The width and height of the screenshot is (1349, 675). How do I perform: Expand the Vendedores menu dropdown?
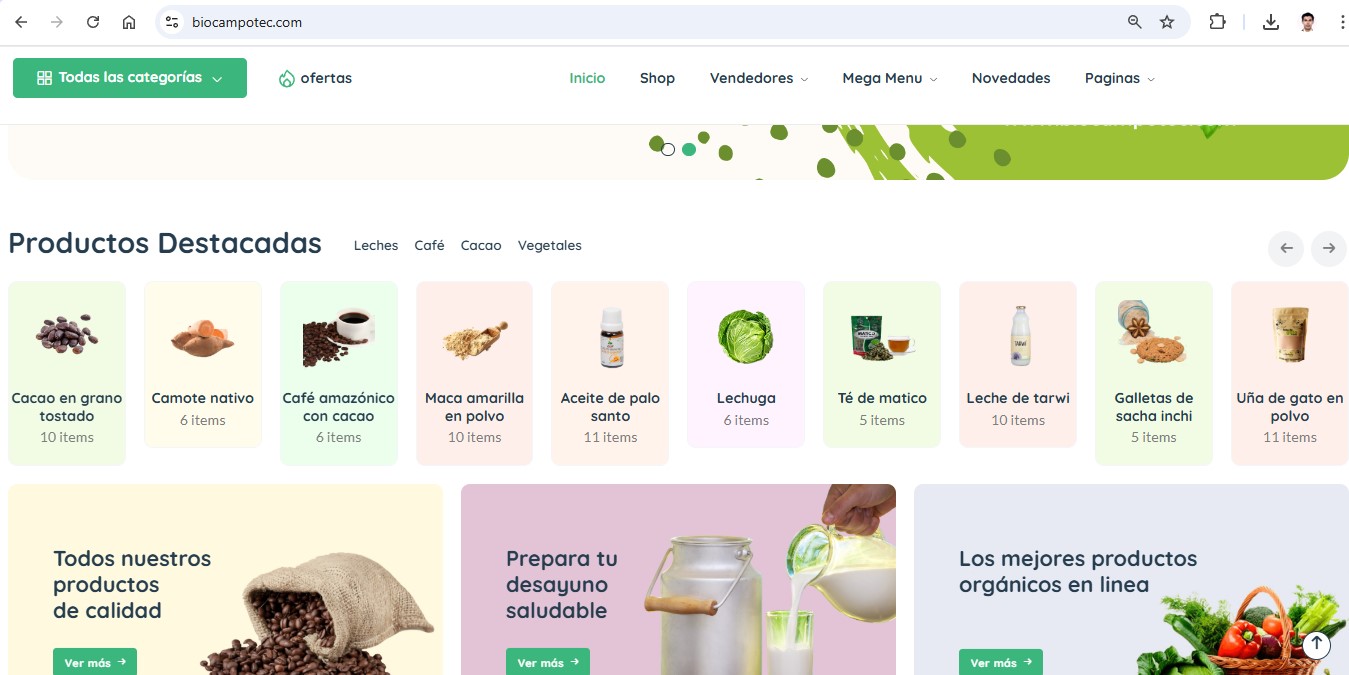(759, 78)
